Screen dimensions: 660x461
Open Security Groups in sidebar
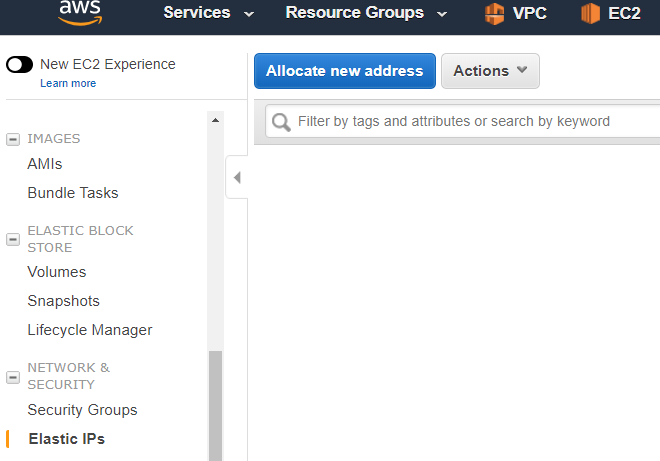point(82,410)
